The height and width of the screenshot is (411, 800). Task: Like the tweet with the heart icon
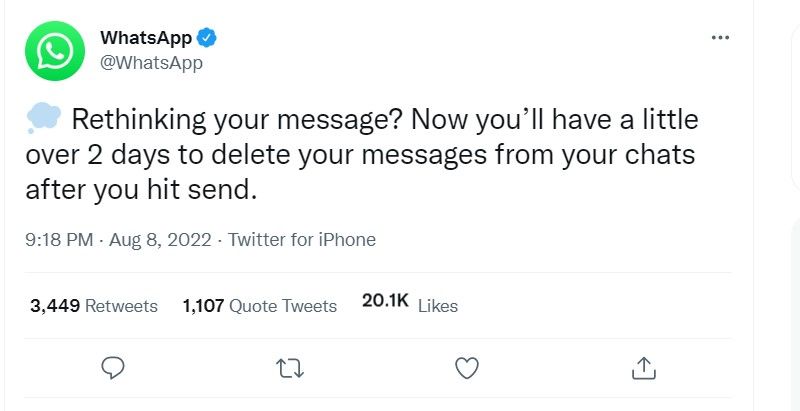466,368
